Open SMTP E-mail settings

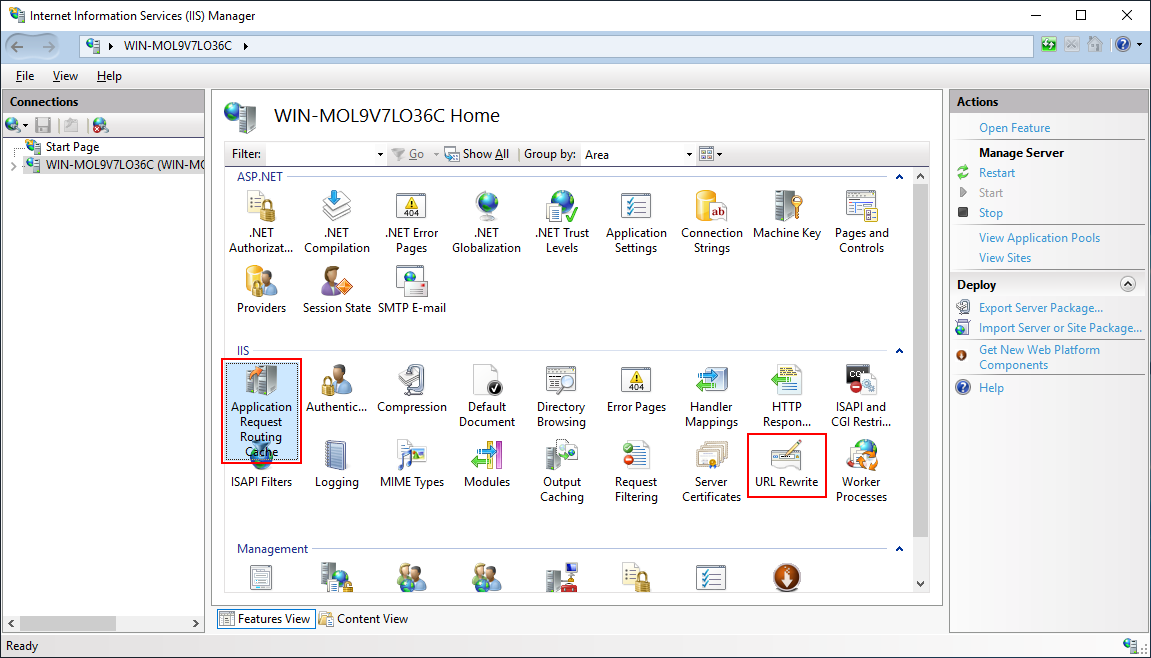click(411, 290)
